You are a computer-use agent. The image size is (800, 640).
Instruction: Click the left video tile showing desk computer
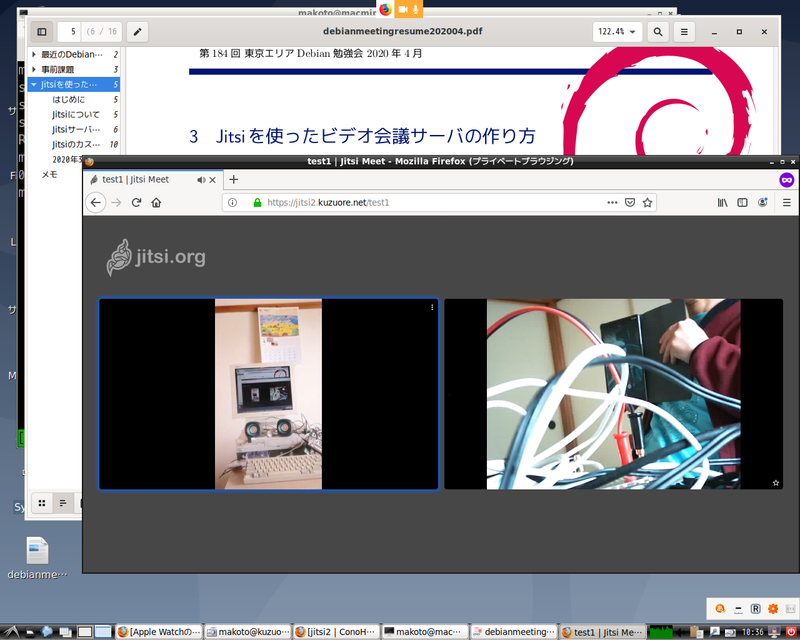coord(268,394)
